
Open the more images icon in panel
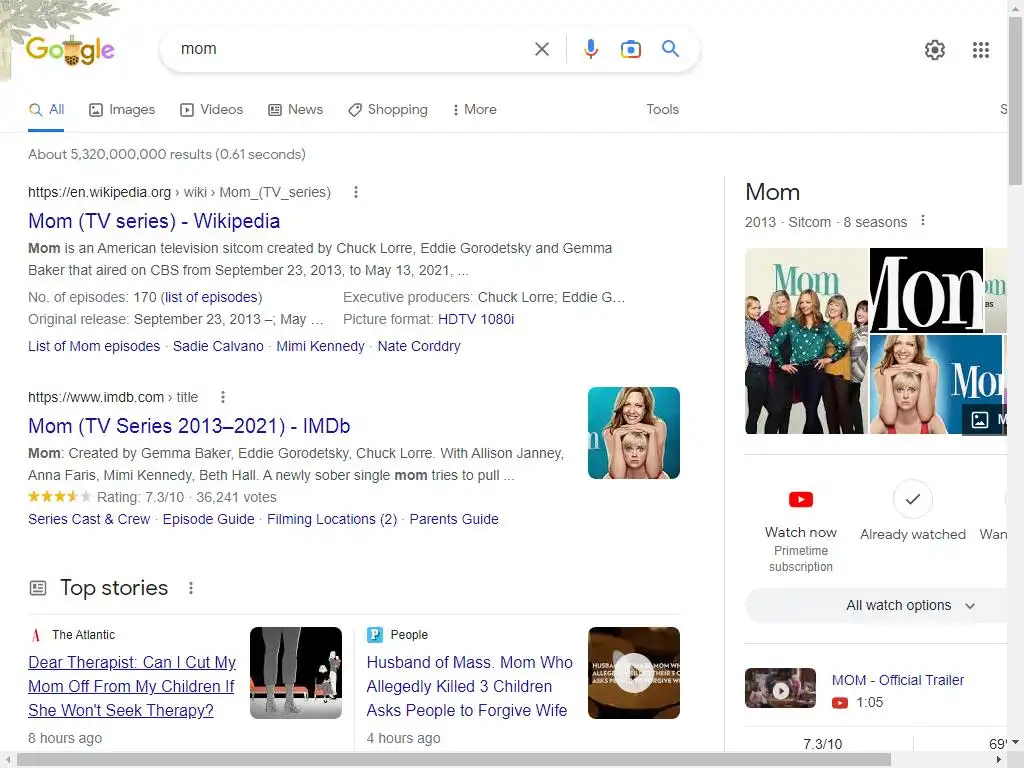[x=980, y=420]
